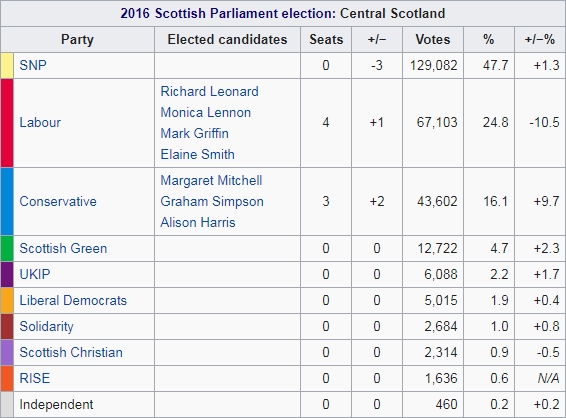Open the Liberal Democrats link
This screenshot has height=418, width=566.
tap(73, 300)
